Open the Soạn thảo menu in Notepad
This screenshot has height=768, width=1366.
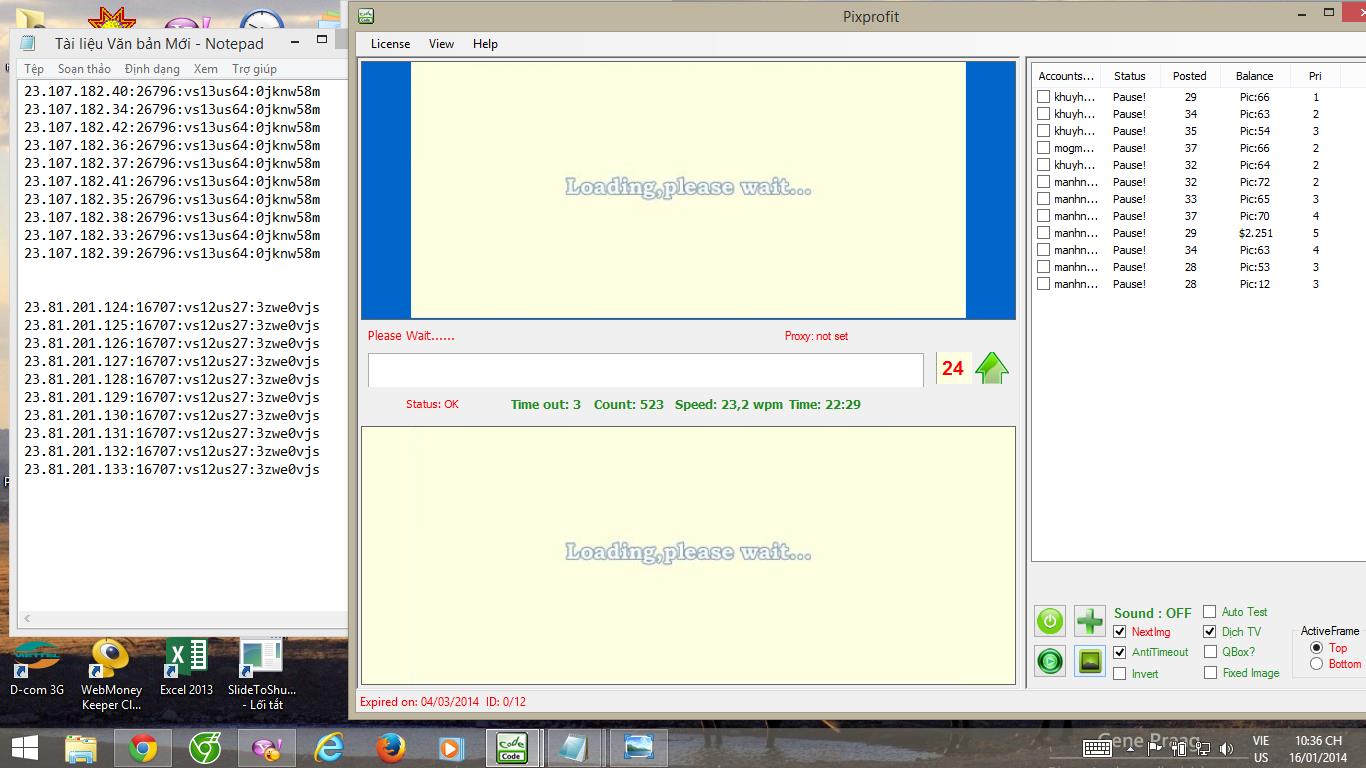(84, 69)
